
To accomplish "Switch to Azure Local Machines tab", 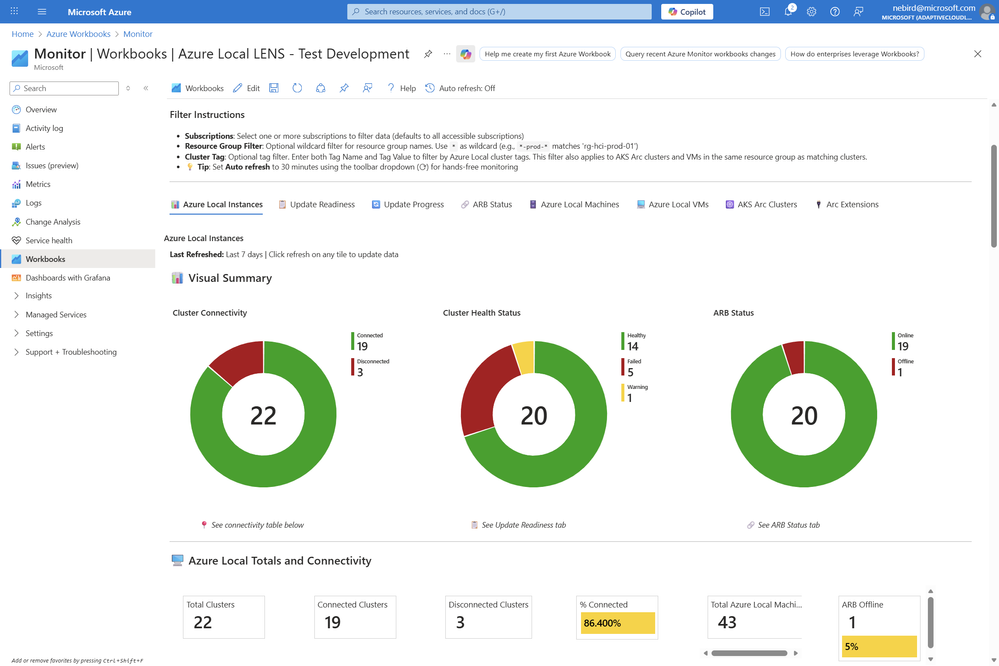I will tap(574, 205).
